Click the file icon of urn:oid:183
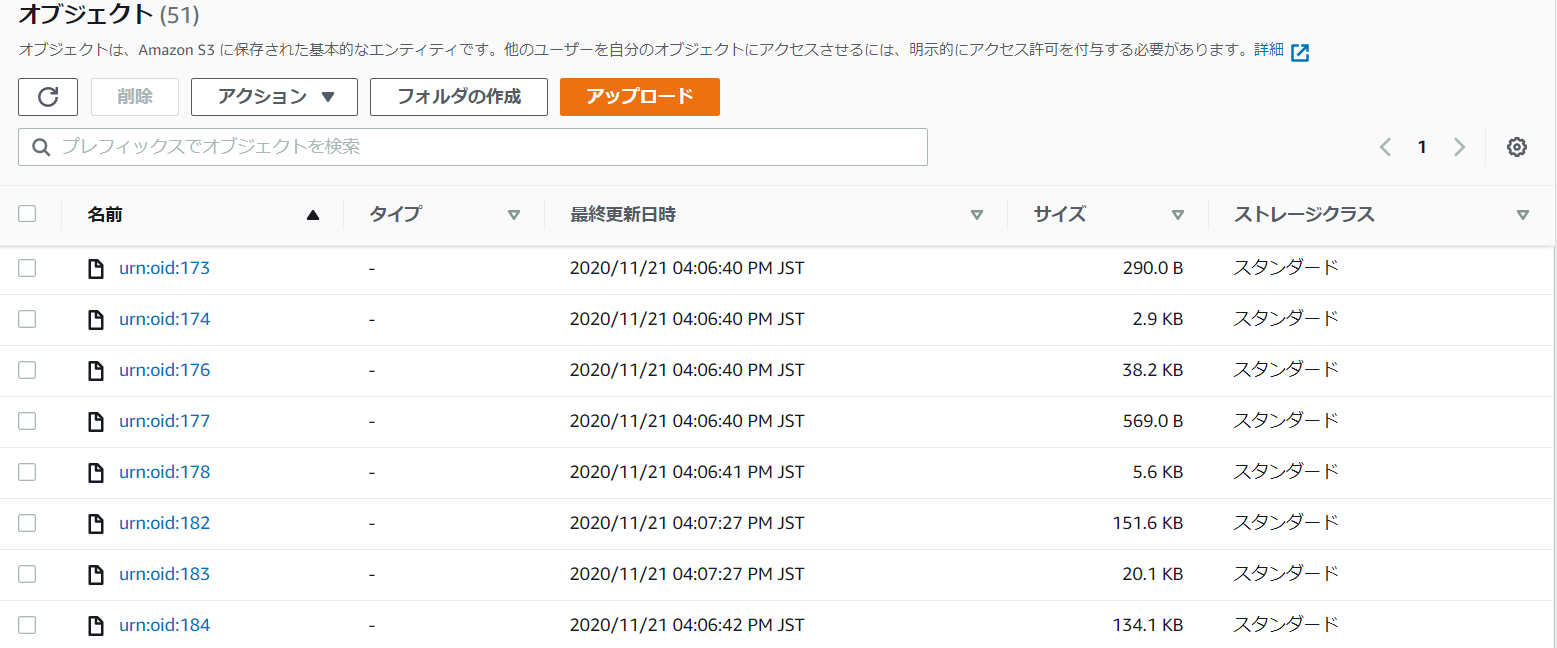 [96, 574]
